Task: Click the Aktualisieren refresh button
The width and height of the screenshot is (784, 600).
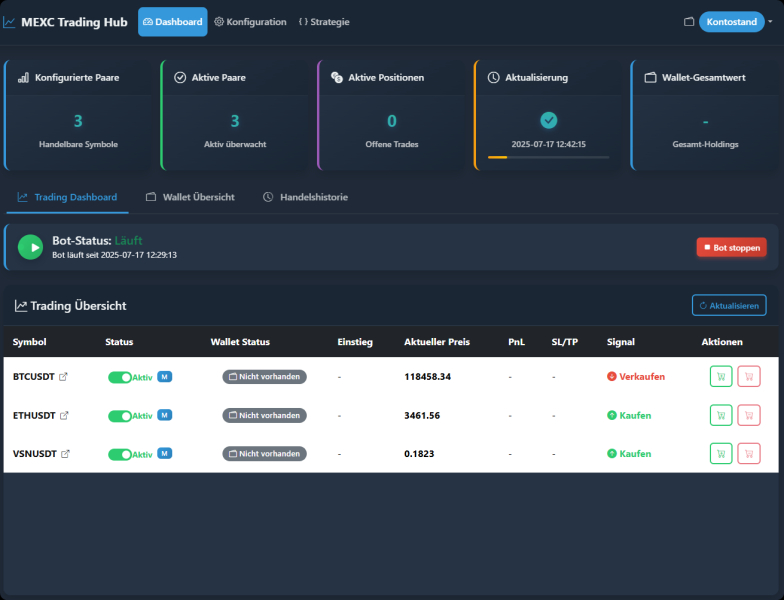Action: pos(729,305)
